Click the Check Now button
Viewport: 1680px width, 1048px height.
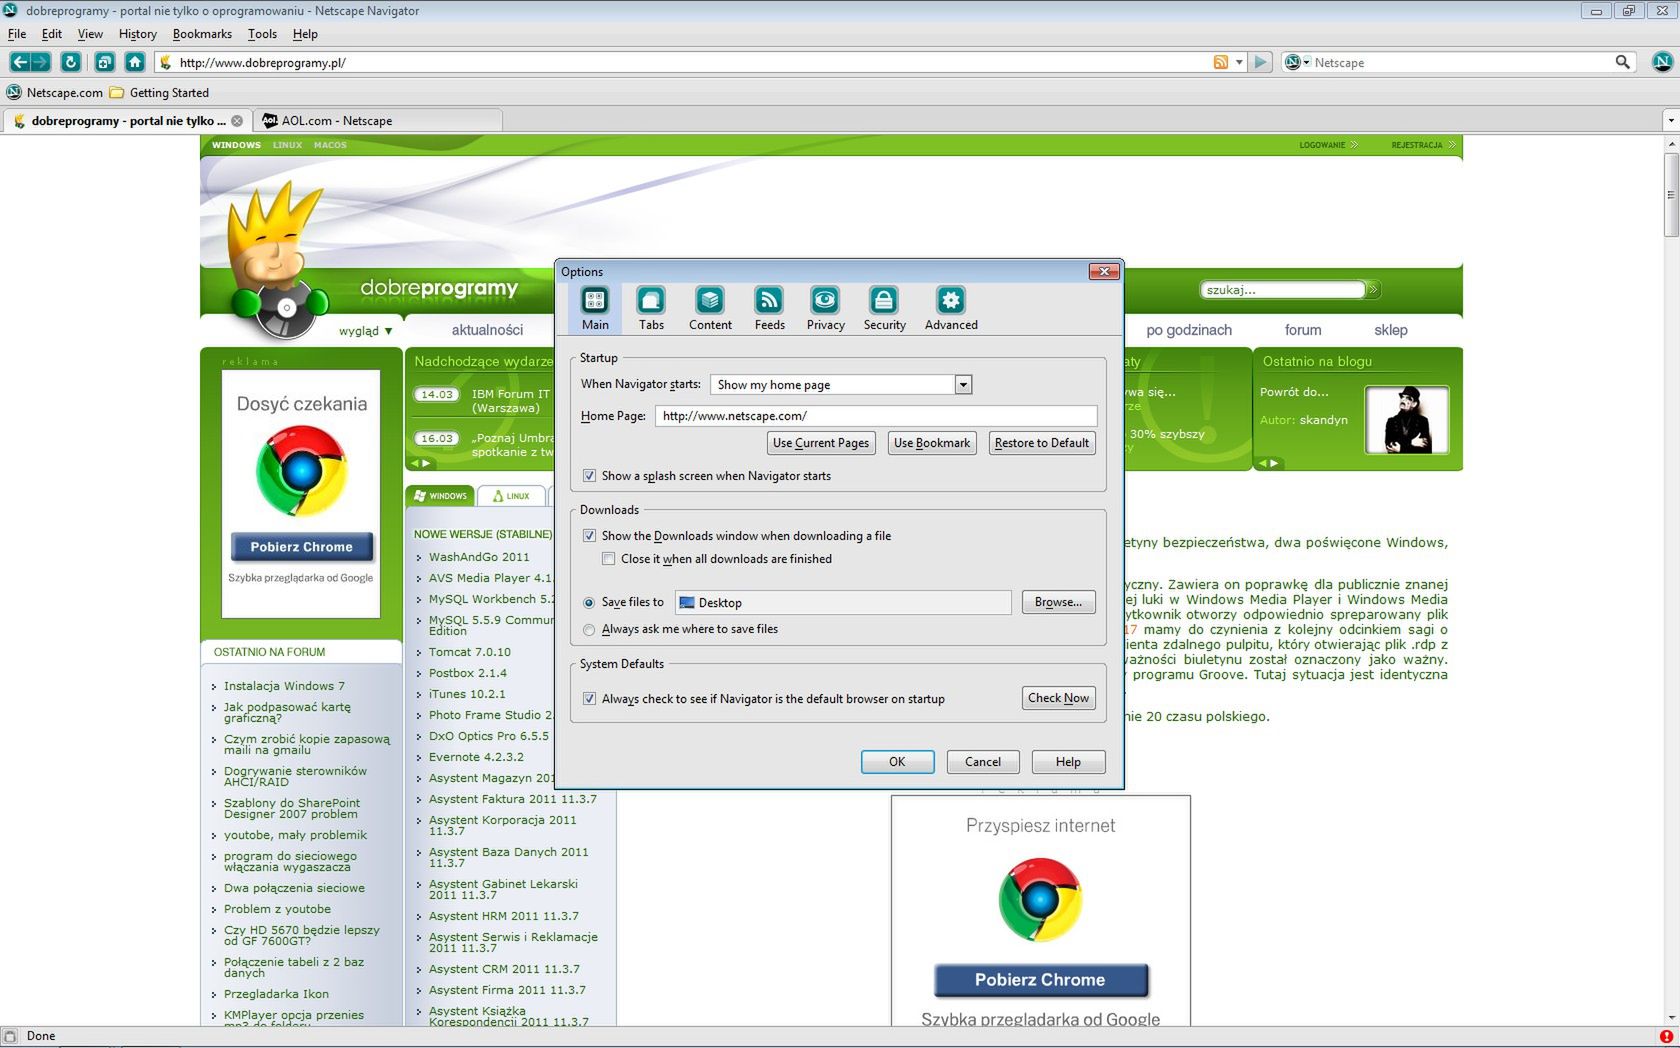click(x=1059, y=698)
